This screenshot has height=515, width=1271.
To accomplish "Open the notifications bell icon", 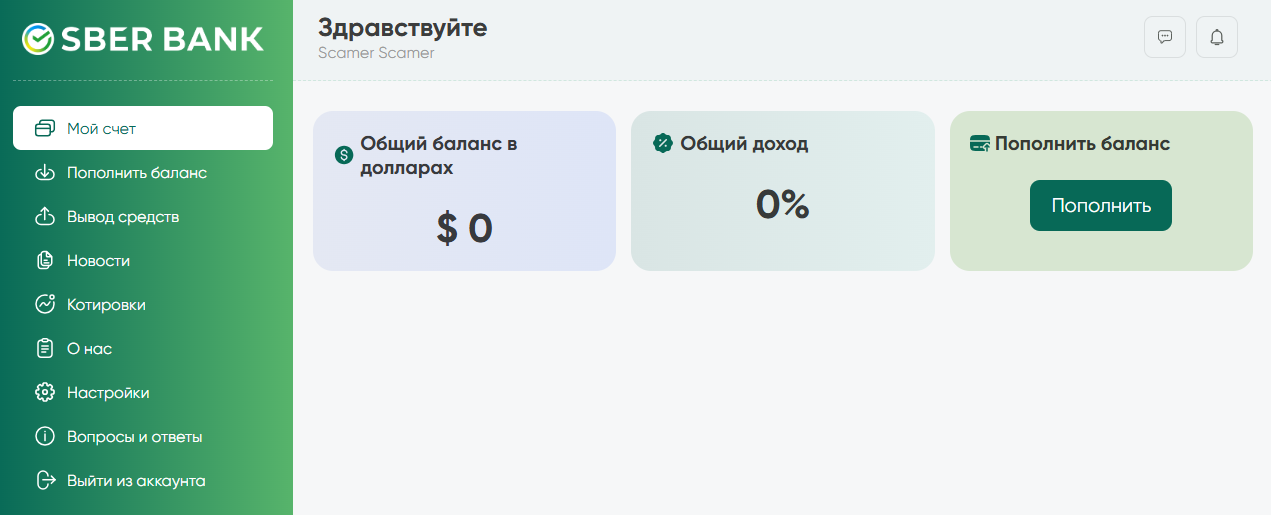I will (1217, 38).
